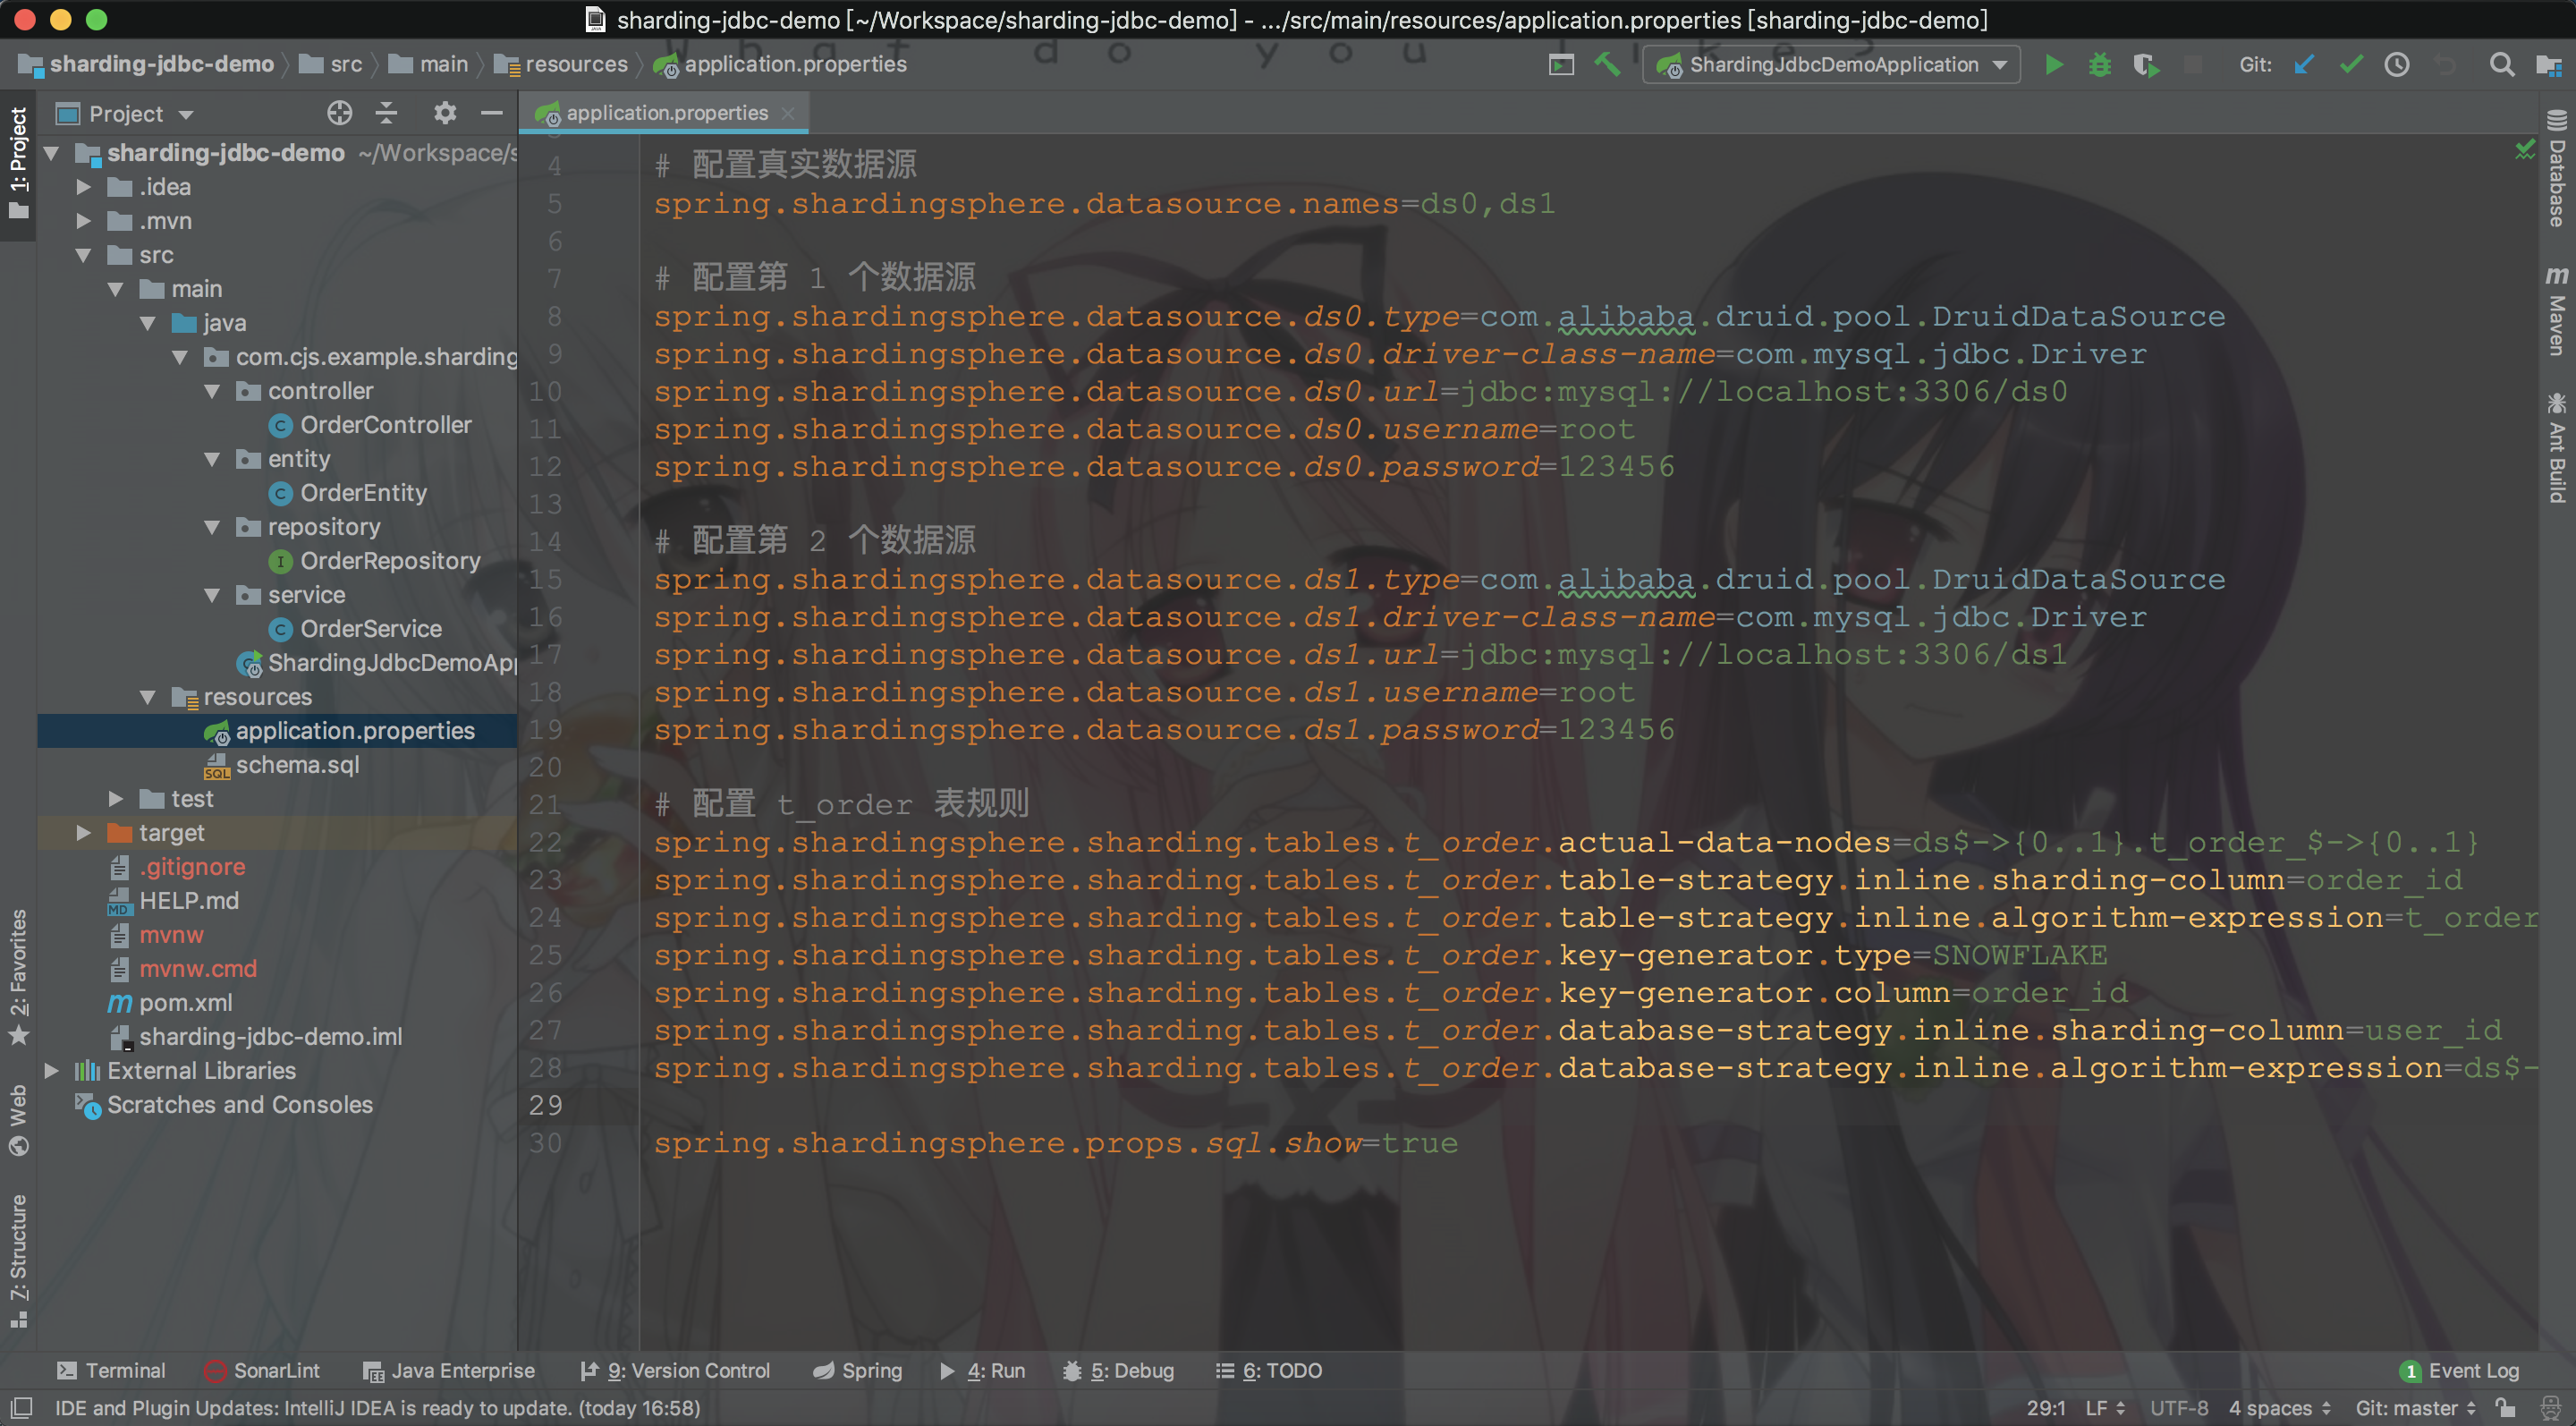This screenshot has width=2576, height=1426.
Task: Toggle the read-only lock icon in status bar
Action: [2505, 1408]
